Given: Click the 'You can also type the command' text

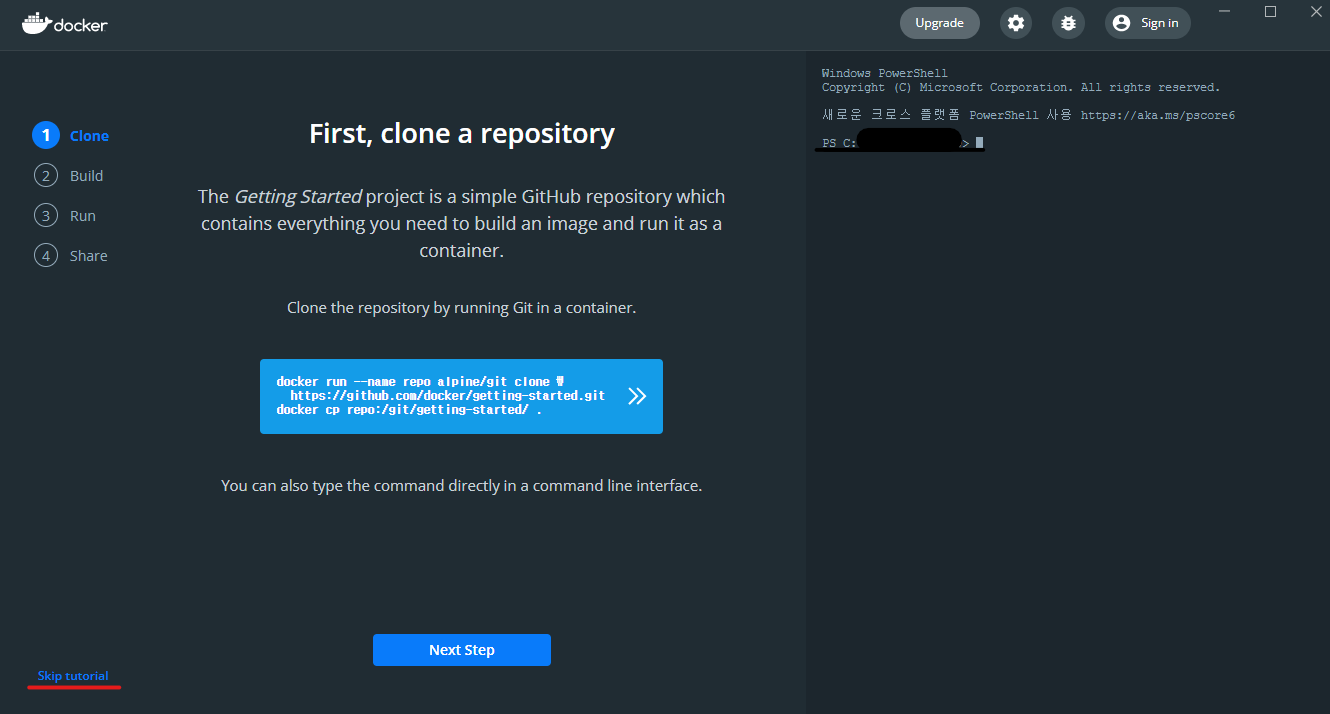Looking at the screenshot, I should coord(462,486).
